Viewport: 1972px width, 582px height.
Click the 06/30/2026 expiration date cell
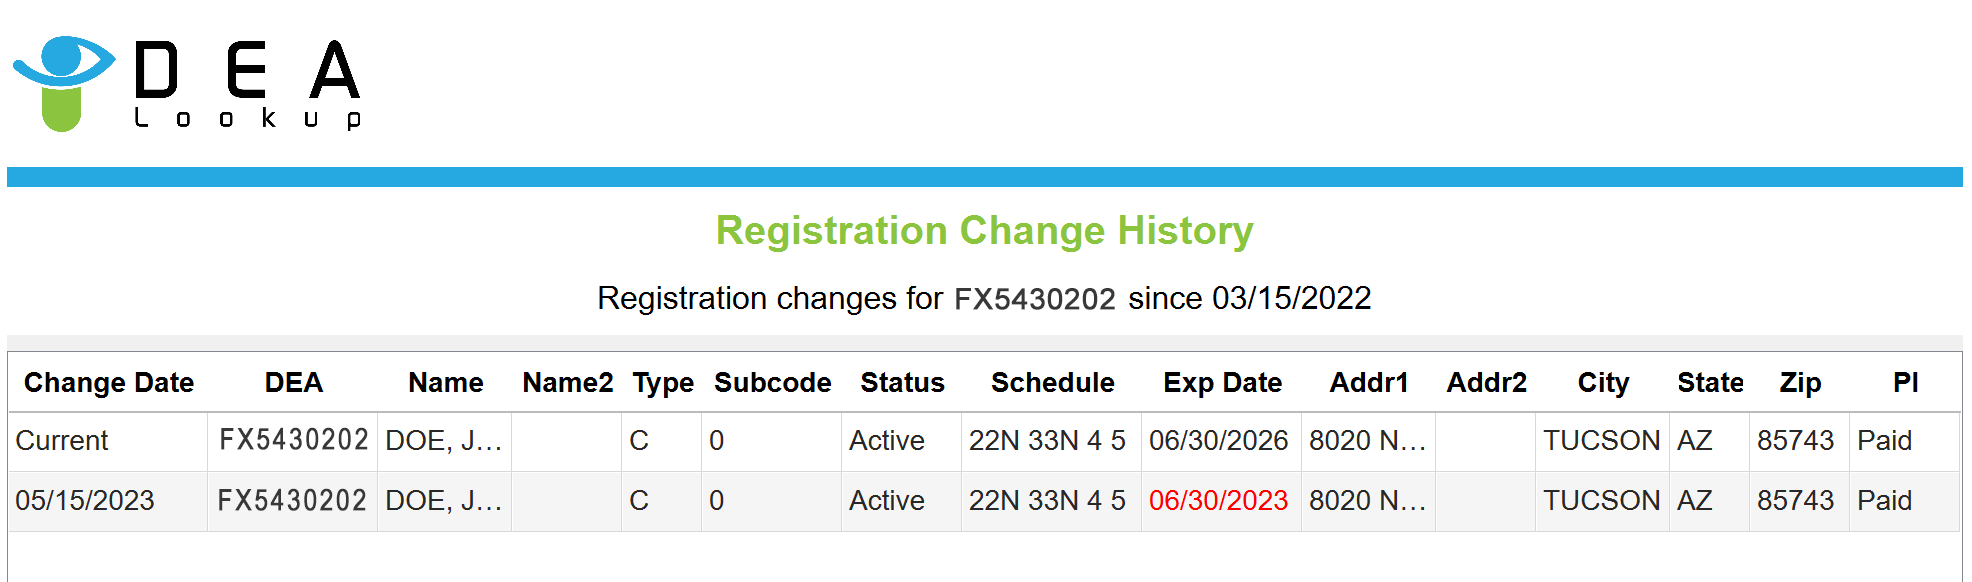click(1218, 441)
